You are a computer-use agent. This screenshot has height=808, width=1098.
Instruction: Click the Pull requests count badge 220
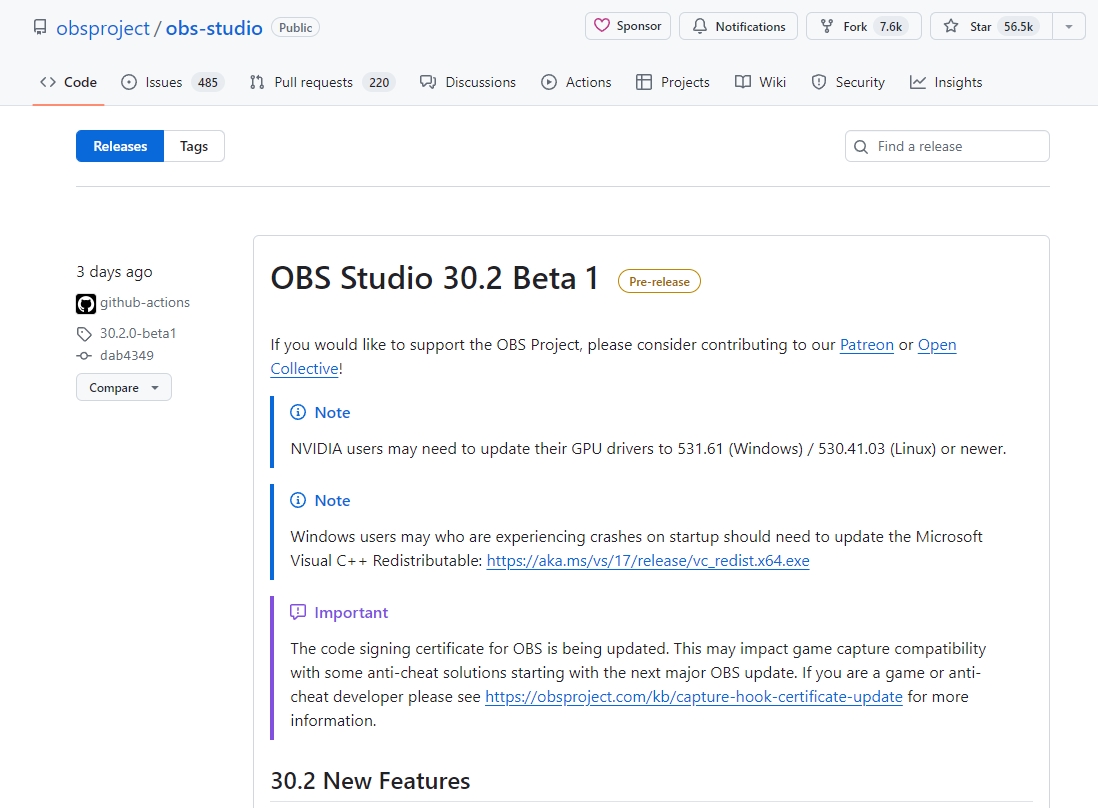(379, 83)
